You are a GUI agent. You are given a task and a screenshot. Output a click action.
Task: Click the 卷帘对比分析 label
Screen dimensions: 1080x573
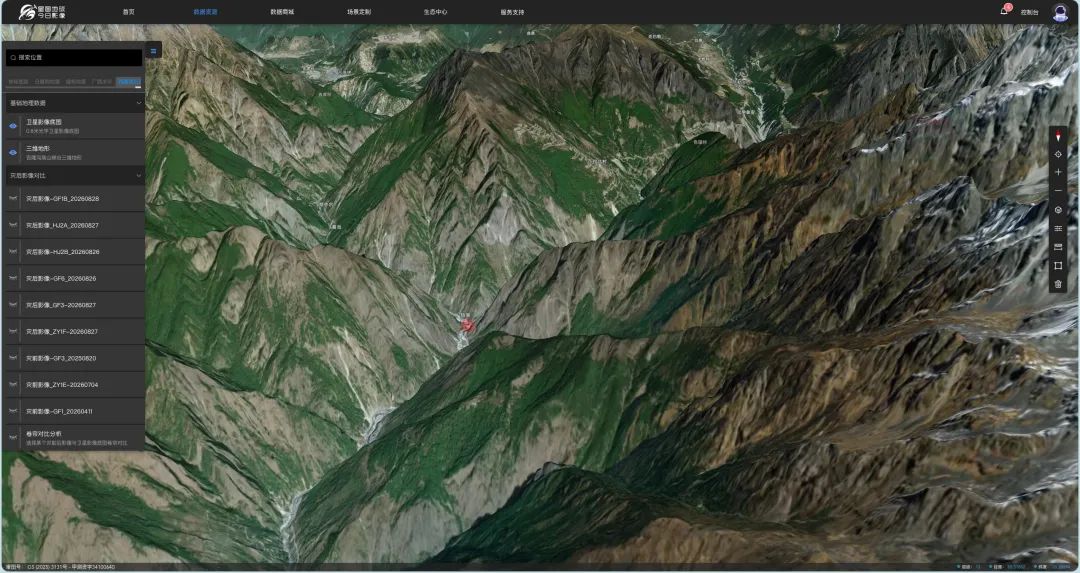click(x=43, y=434)
